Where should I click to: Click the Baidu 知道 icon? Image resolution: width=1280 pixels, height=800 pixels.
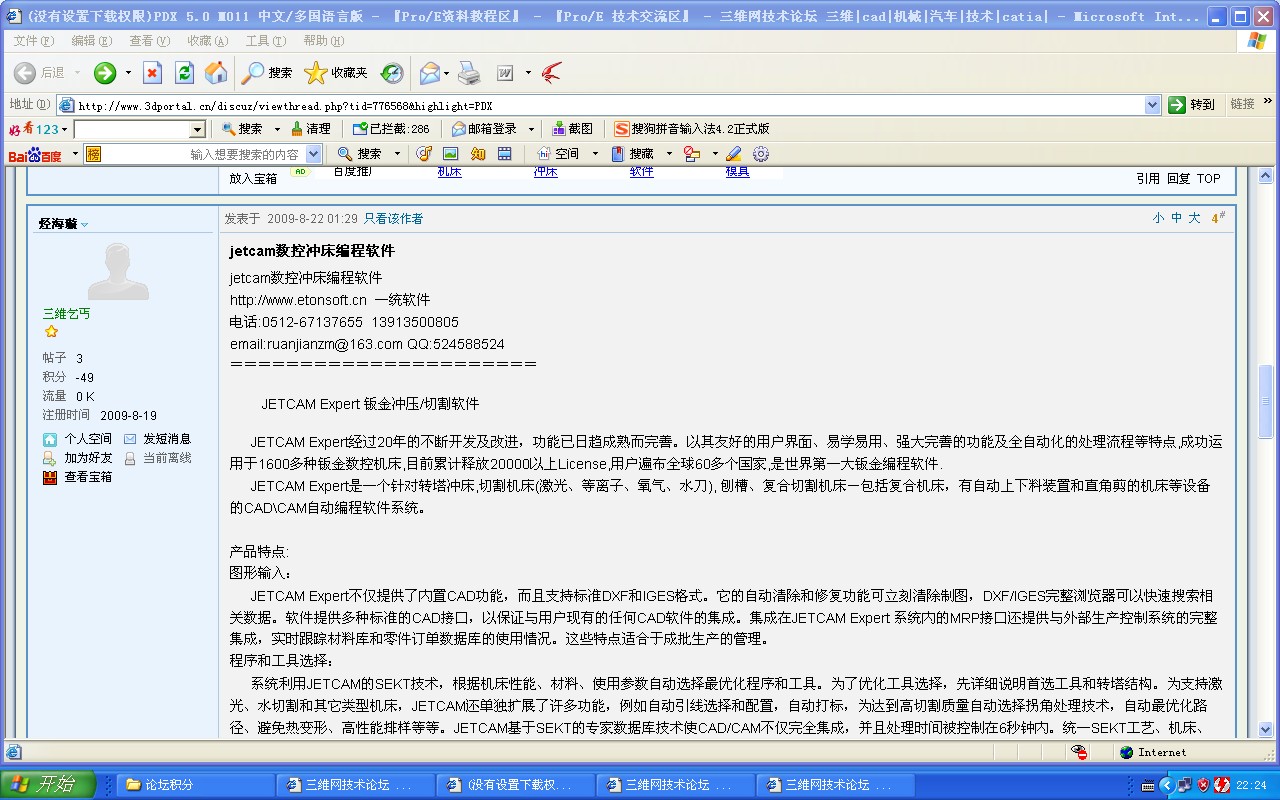(478, 154)
